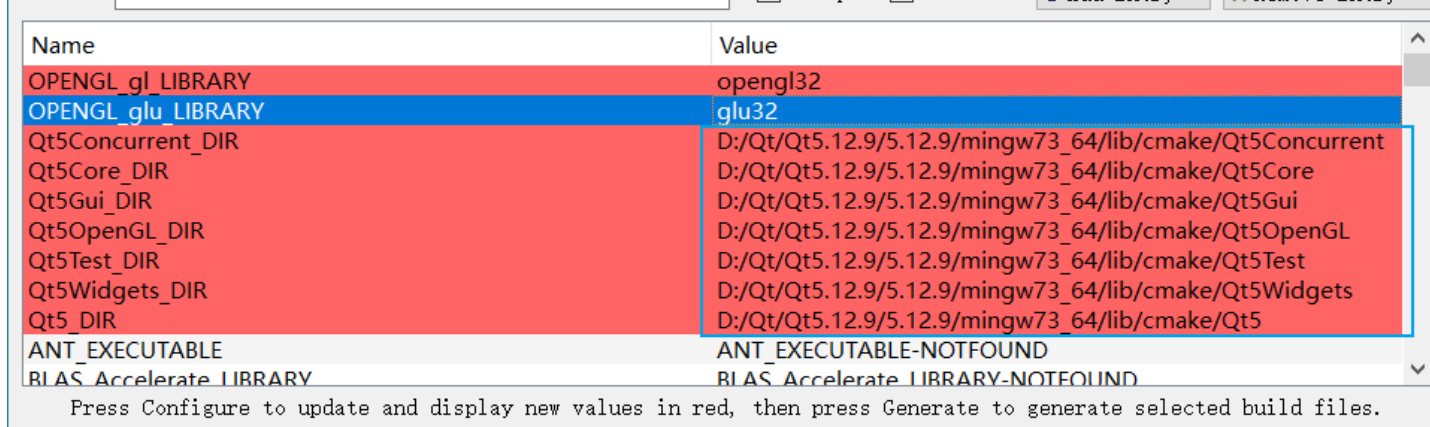The height and width of the screenshot is (427, 1430).
Task: Click the path value ending in cmake/Qt5Core
Action: coord(1015,171)
